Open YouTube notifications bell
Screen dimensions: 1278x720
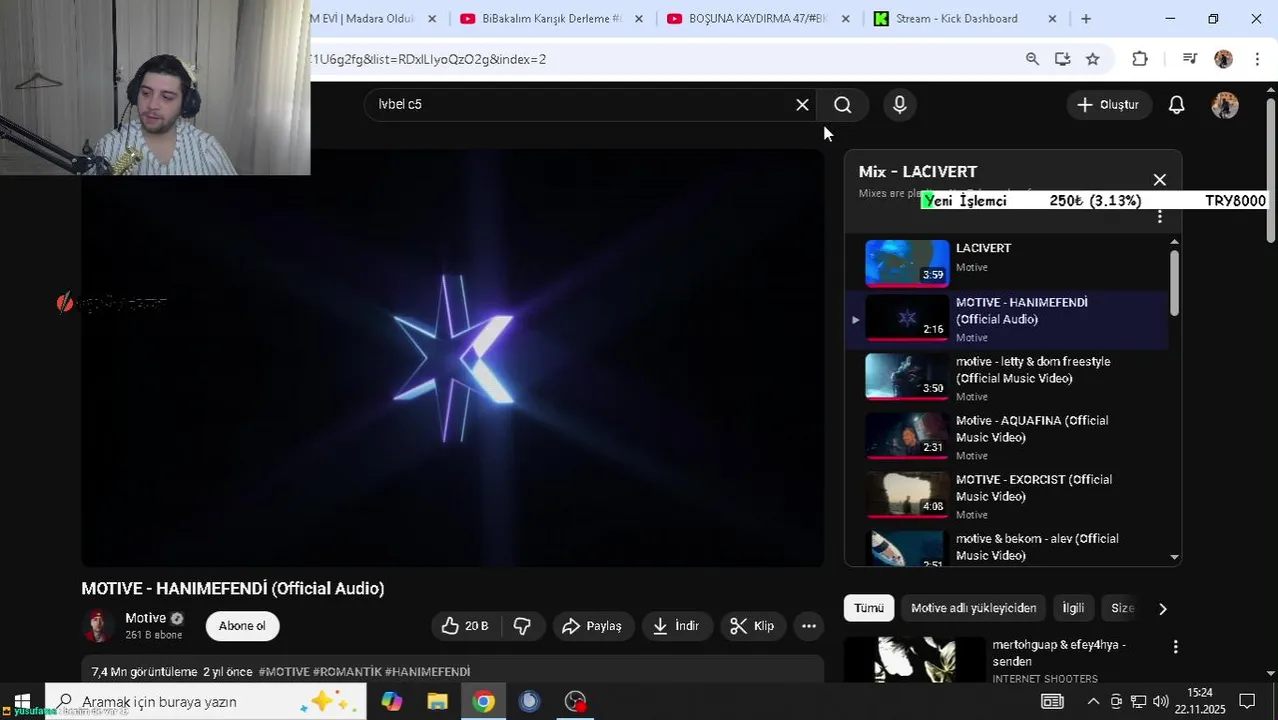[1177, 105]
